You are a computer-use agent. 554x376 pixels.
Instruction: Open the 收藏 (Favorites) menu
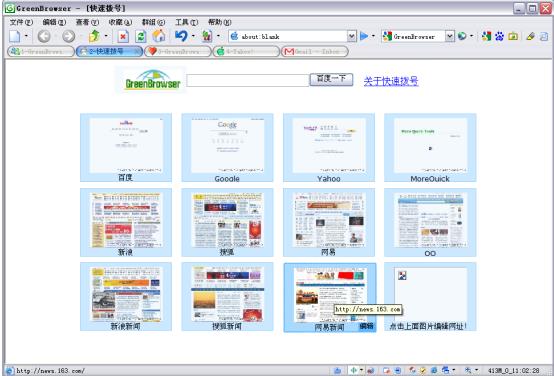pos(120,22)
